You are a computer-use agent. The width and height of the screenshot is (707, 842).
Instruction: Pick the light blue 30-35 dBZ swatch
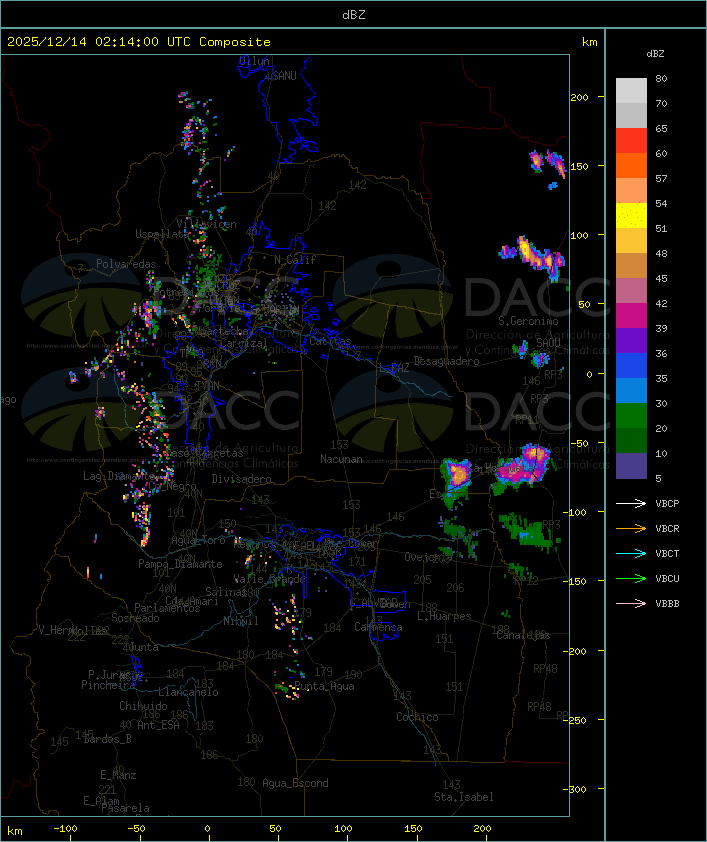click(x=631, y=391)
